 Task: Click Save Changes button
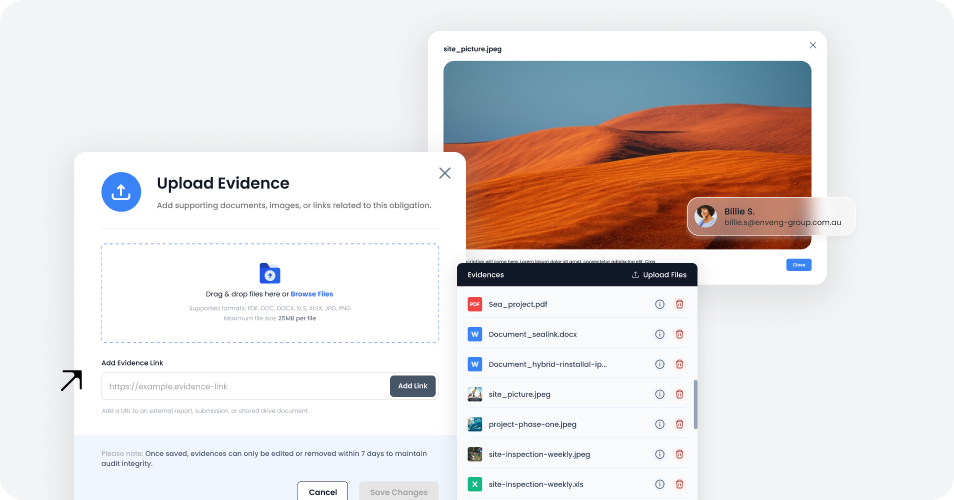(399, 491)
